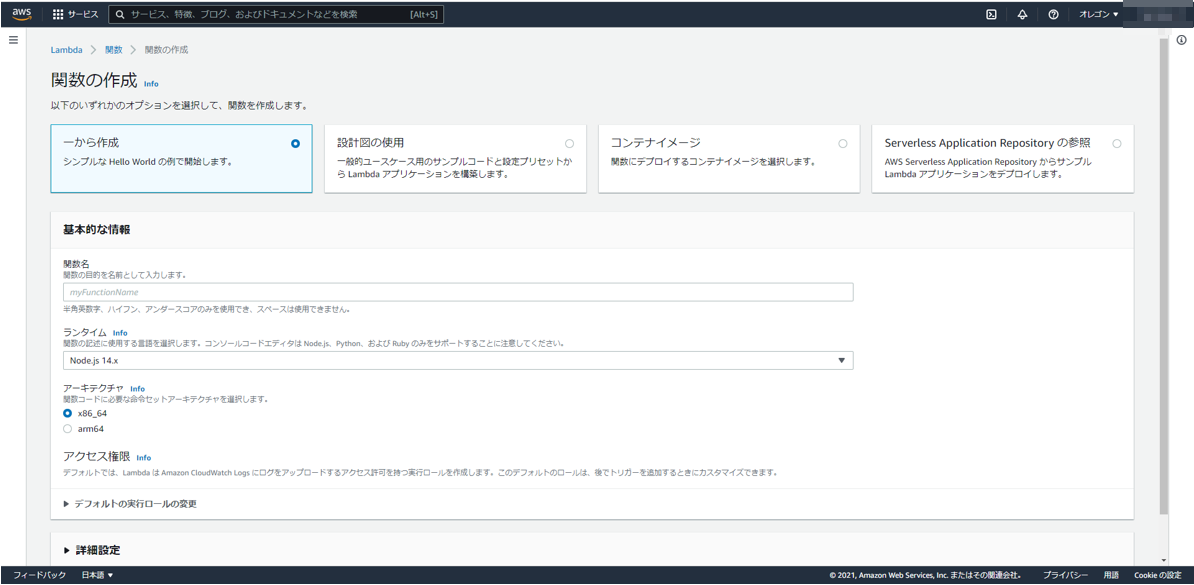Click the search magnifier icon in the search bar
The width and height of the screenshot is (1194, 585).
120,14
